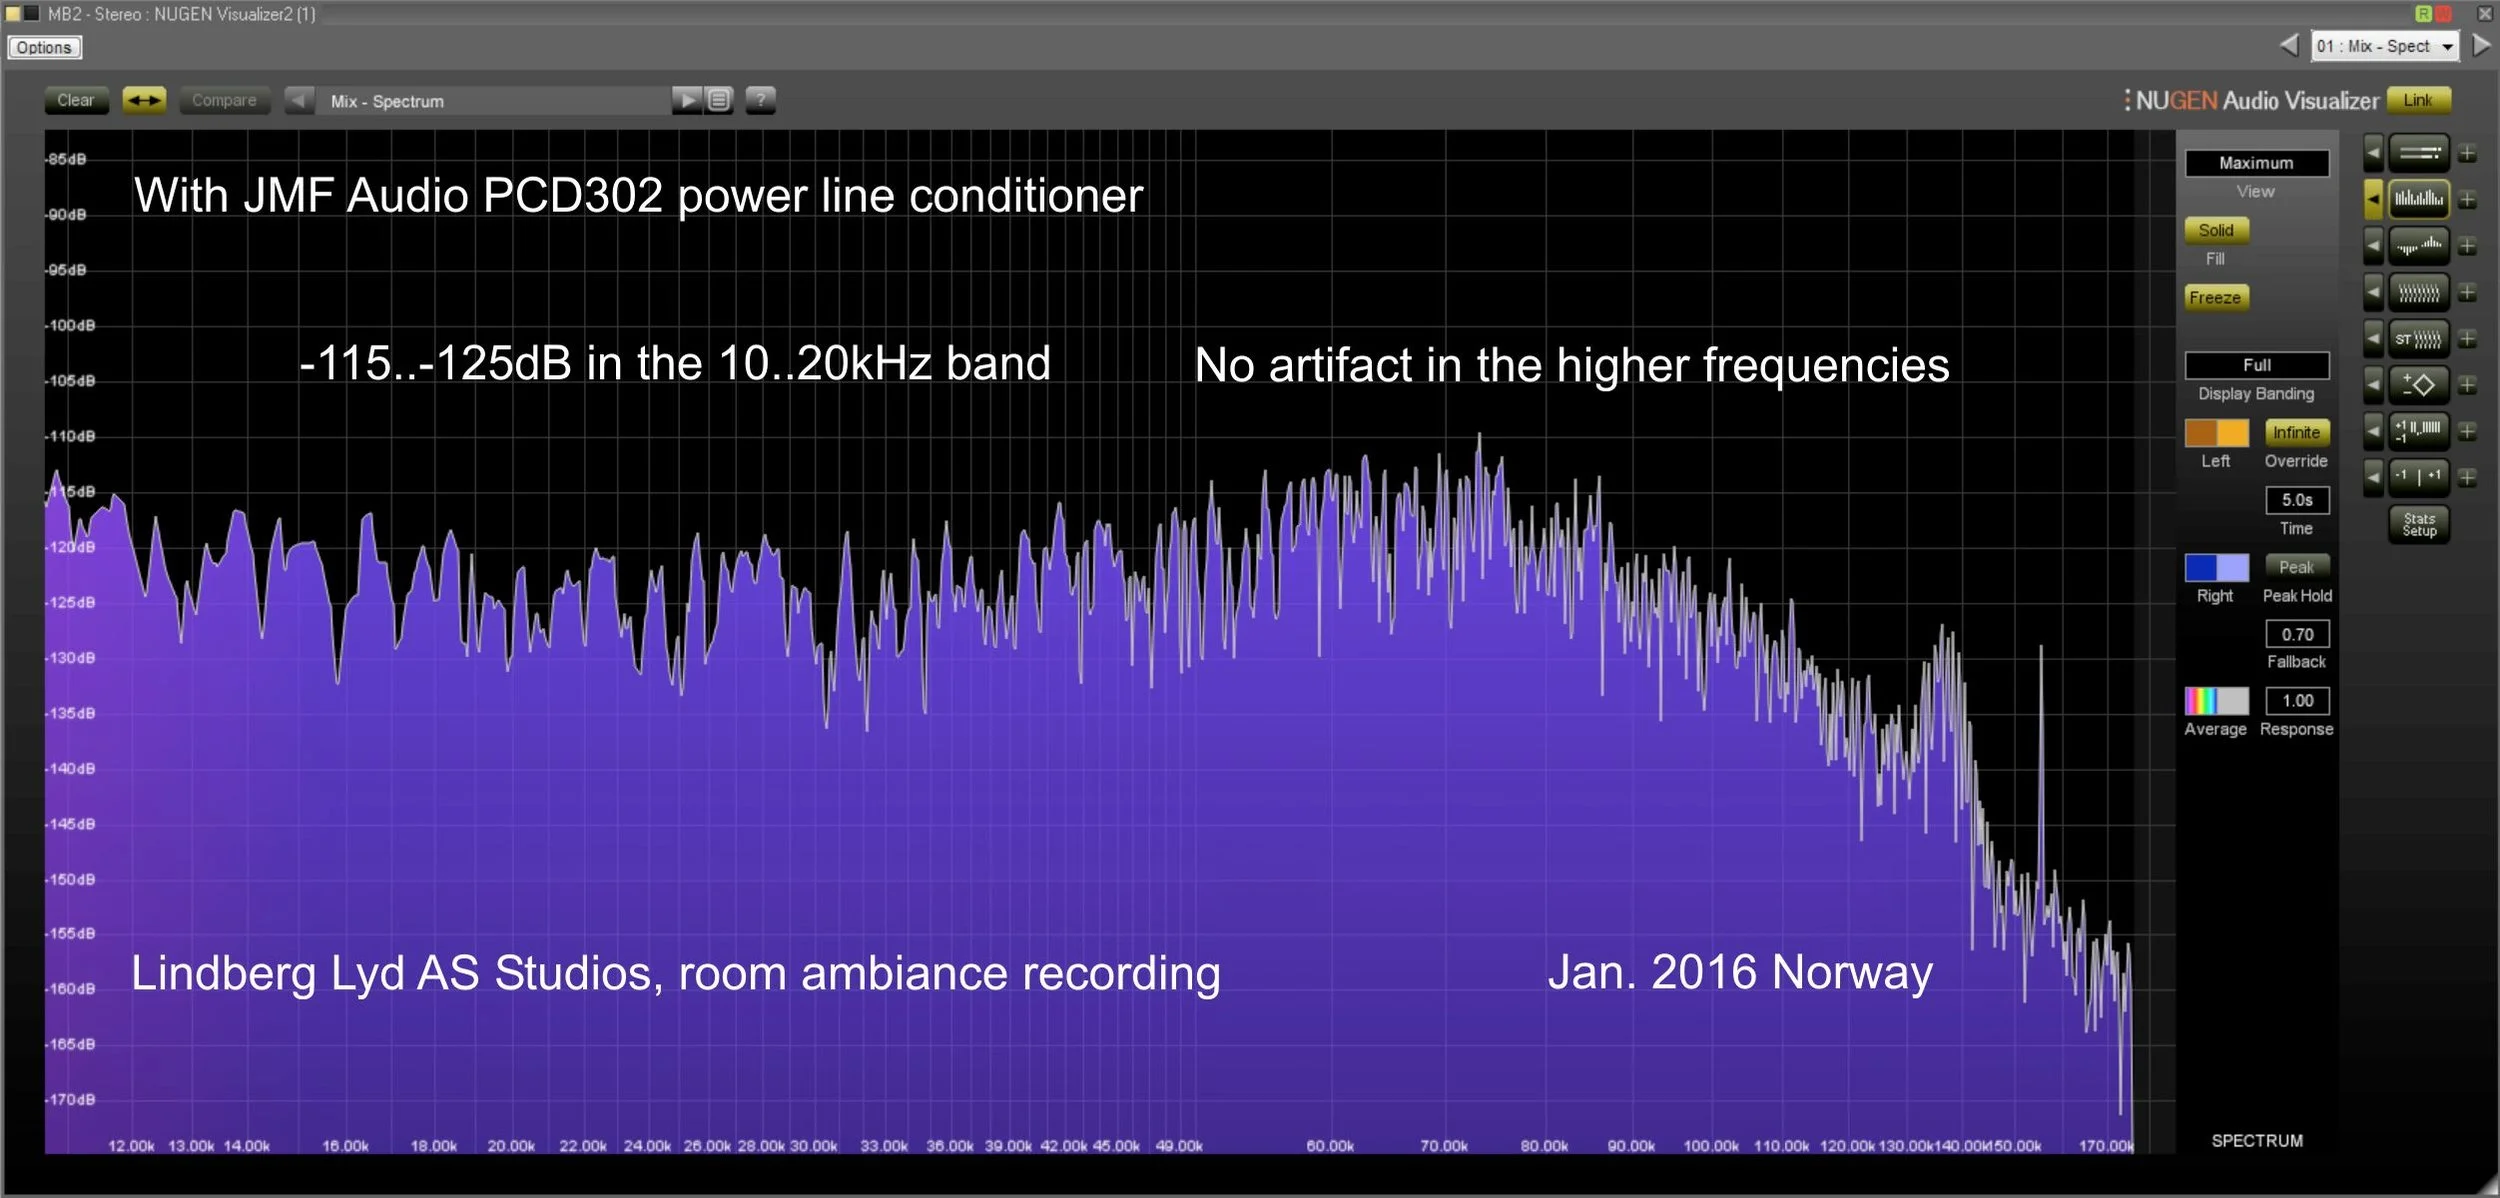Viewport: 2500px width, 1198px height.
Task: Open the Options menu
Action: (44, 47)
